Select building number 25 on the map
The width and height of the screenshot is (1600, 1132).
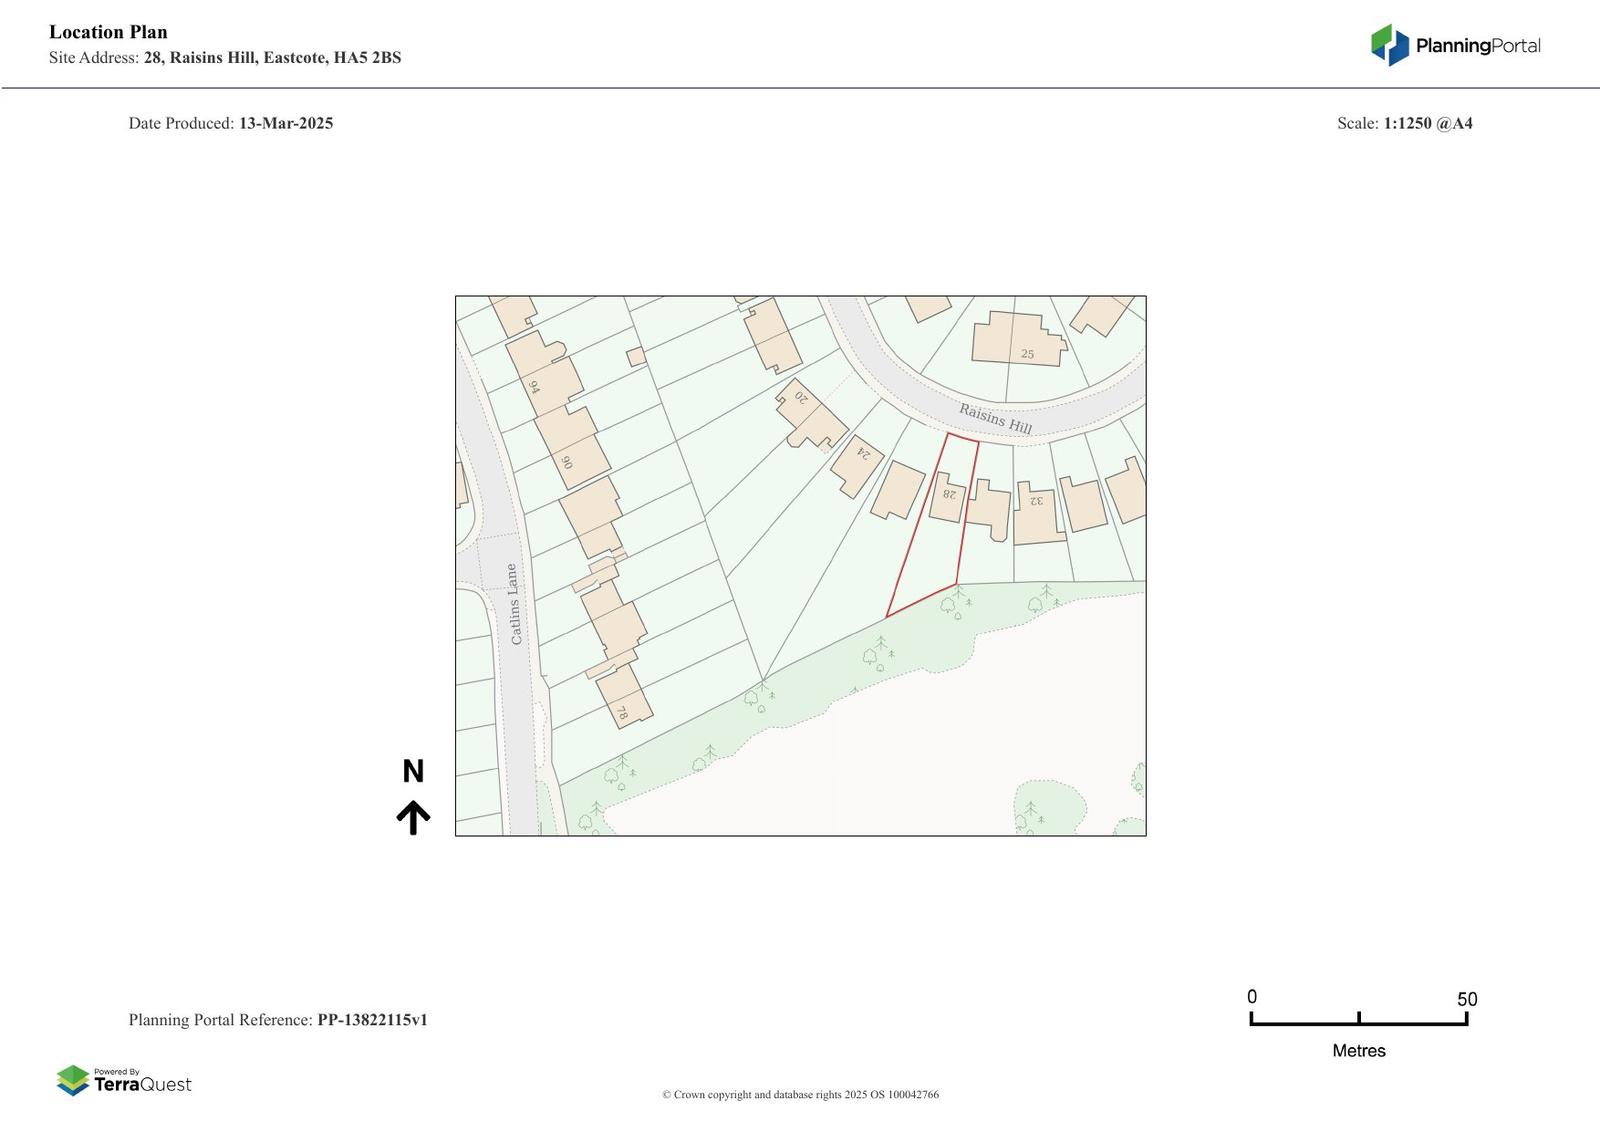pyautogui.click(x=1014, y=340)
